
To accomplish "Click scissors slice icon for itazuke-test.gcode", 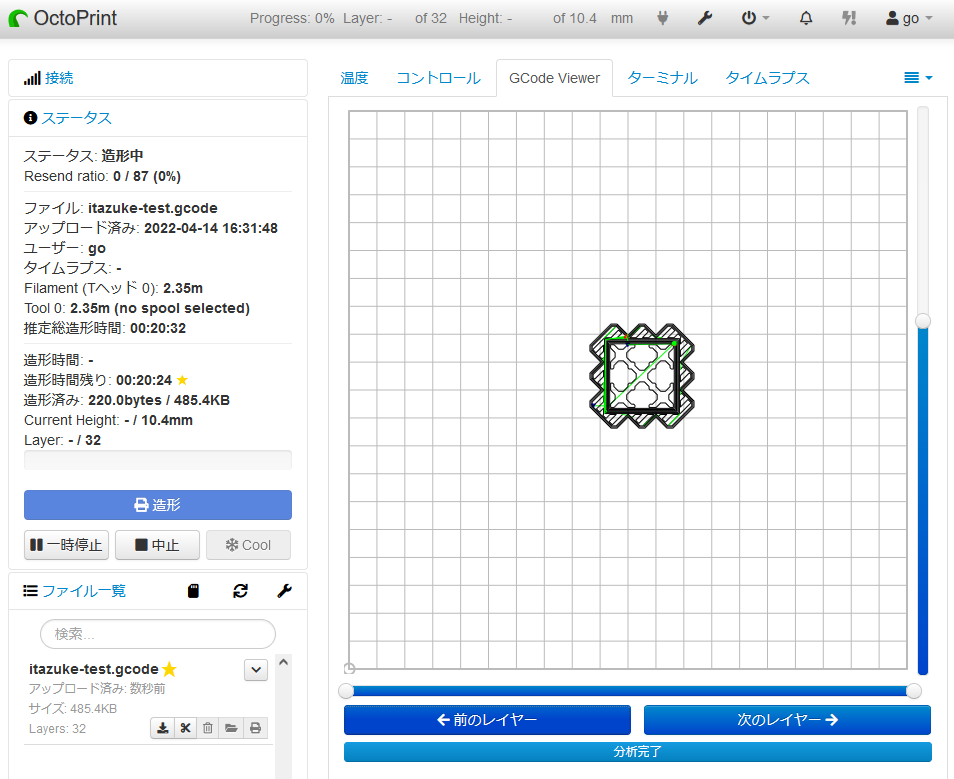I will tap(186, 728).
